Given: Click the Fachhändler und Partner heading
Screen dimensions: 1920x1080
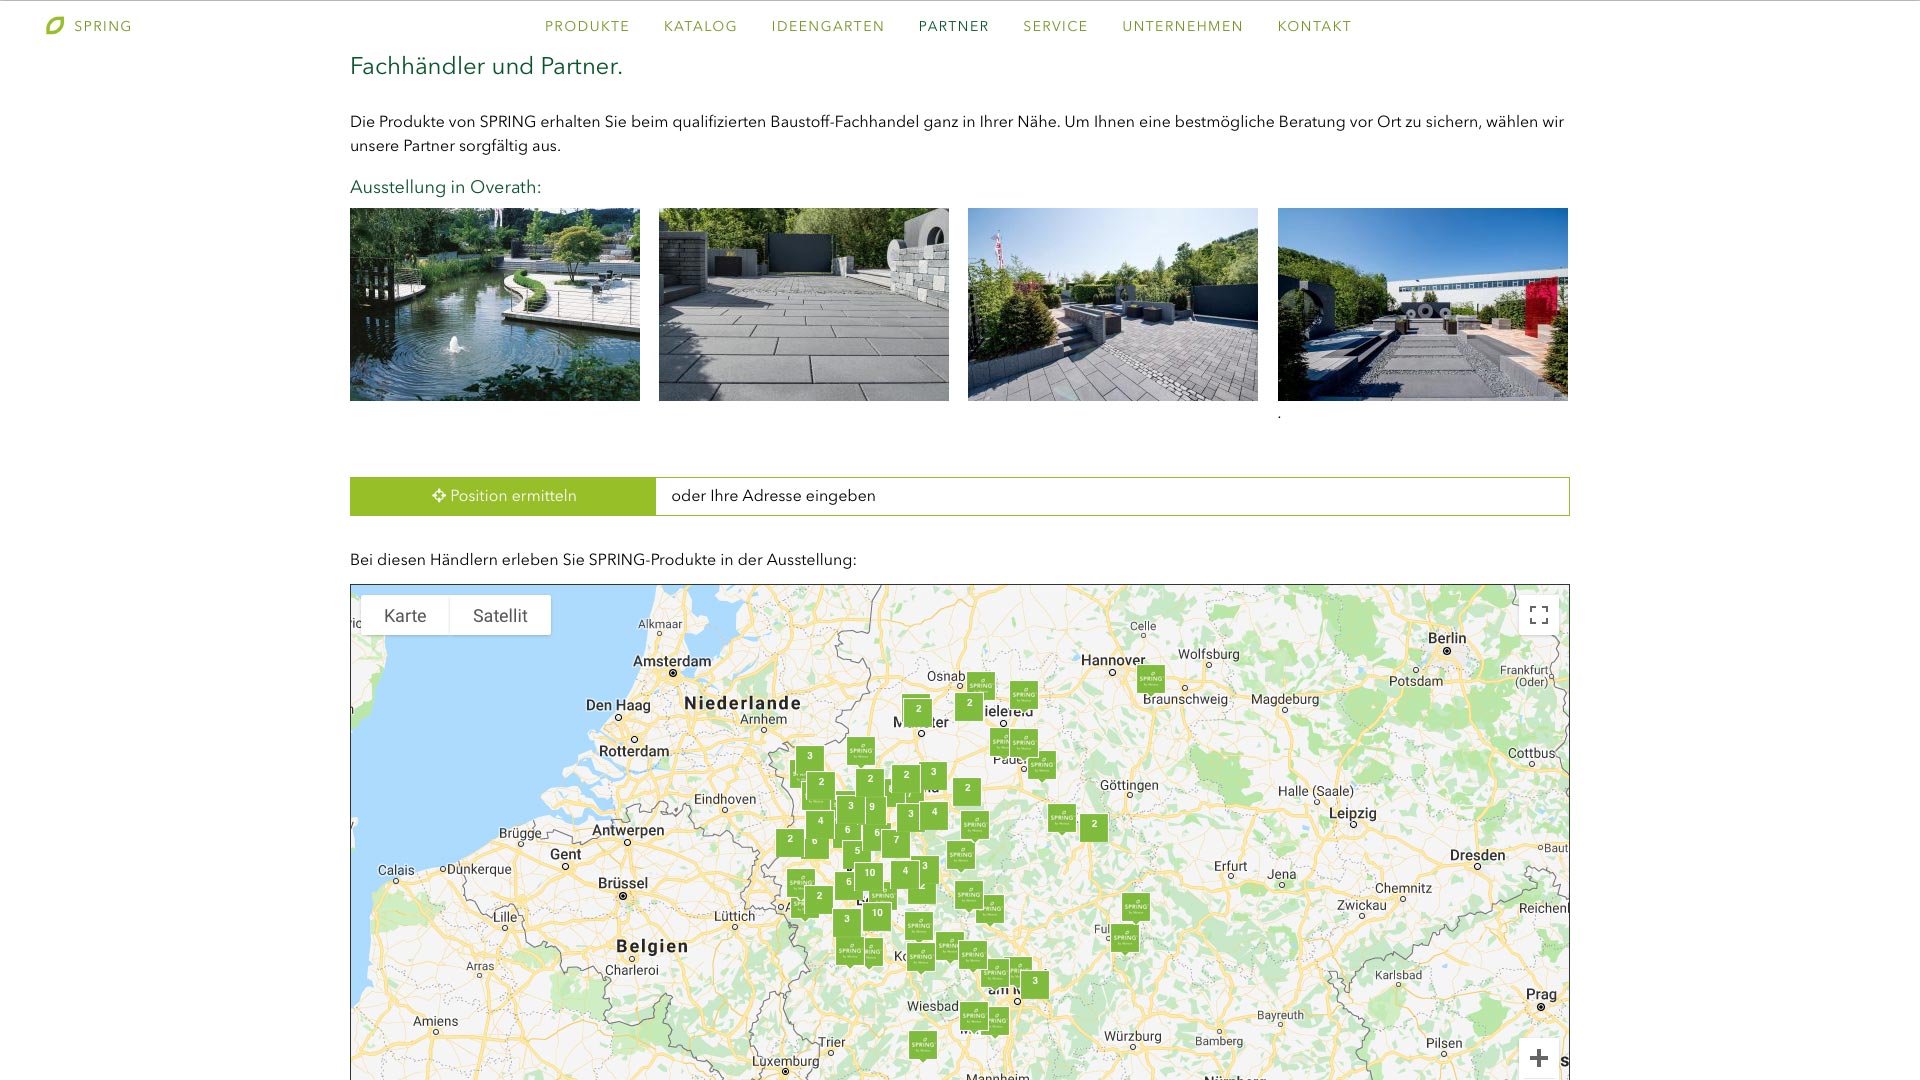Looking at the screenshot, I should click(x=486, y=66).
